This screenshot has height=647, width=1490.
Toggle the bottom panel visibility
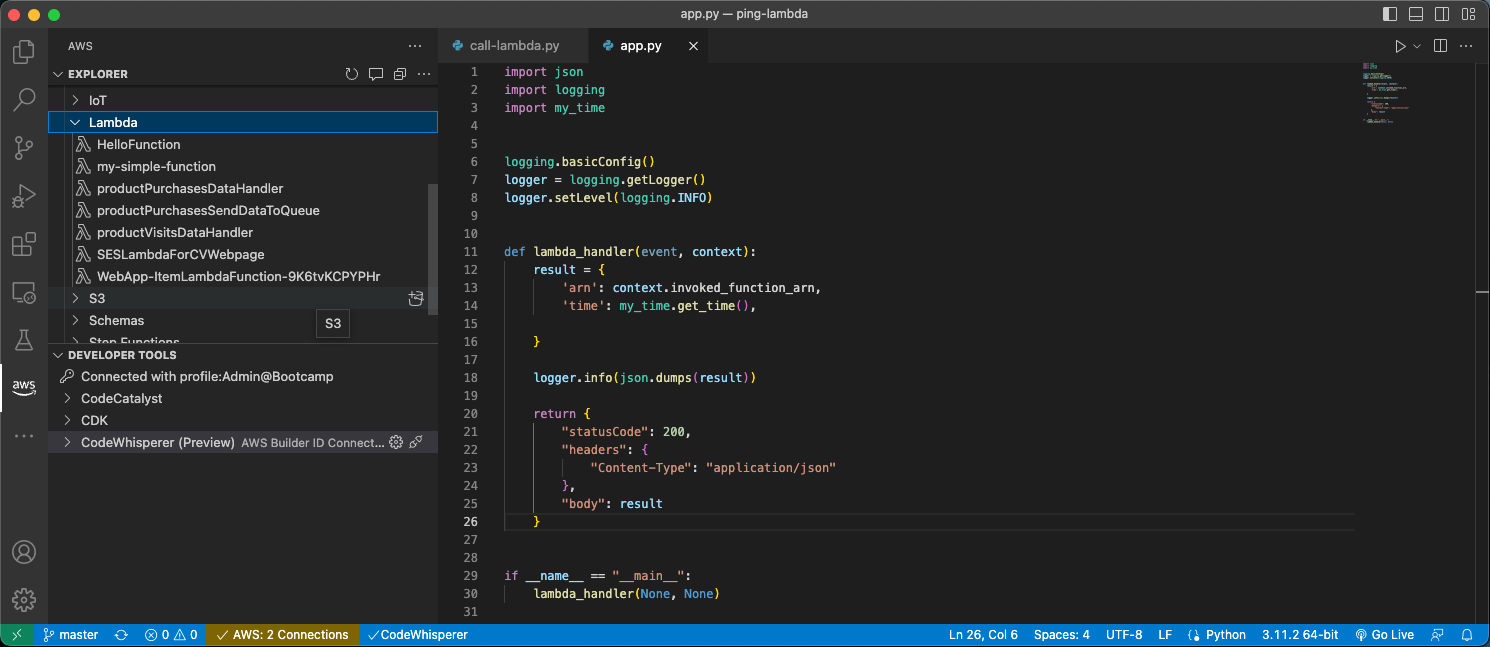coord(1416,14)
